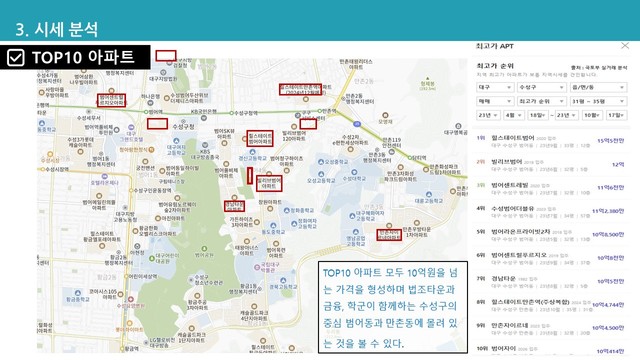Open the 매매 transaction type dropdown
This screenshot has height=360, width=640.
point(495,101)
